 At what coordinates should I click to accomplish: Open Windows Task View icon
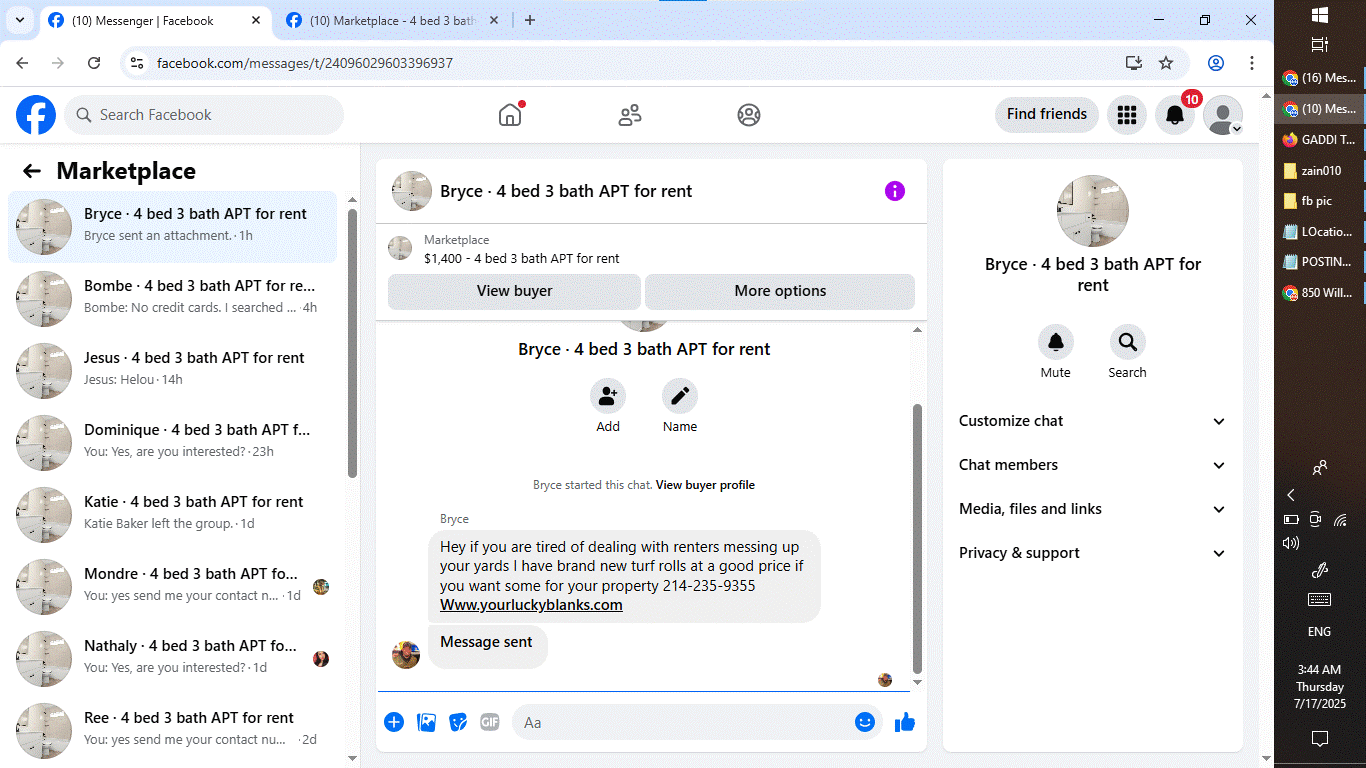click(x=1319, y=45)
